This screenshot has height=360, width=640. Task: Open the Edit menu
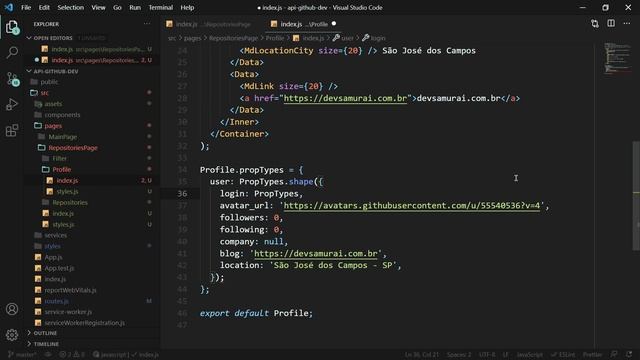coord(44,7)
